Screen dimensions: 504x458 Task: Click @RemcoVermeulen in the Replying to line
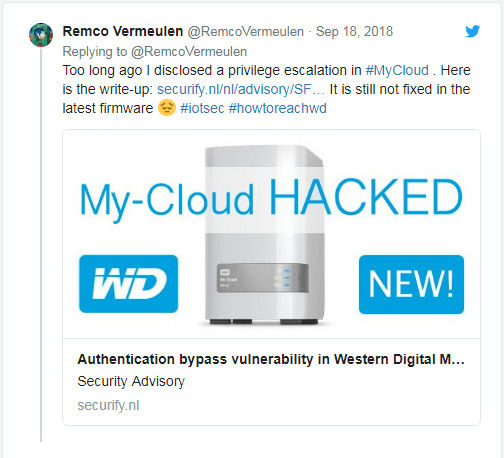pyautogui.click(x=189, y=51)
